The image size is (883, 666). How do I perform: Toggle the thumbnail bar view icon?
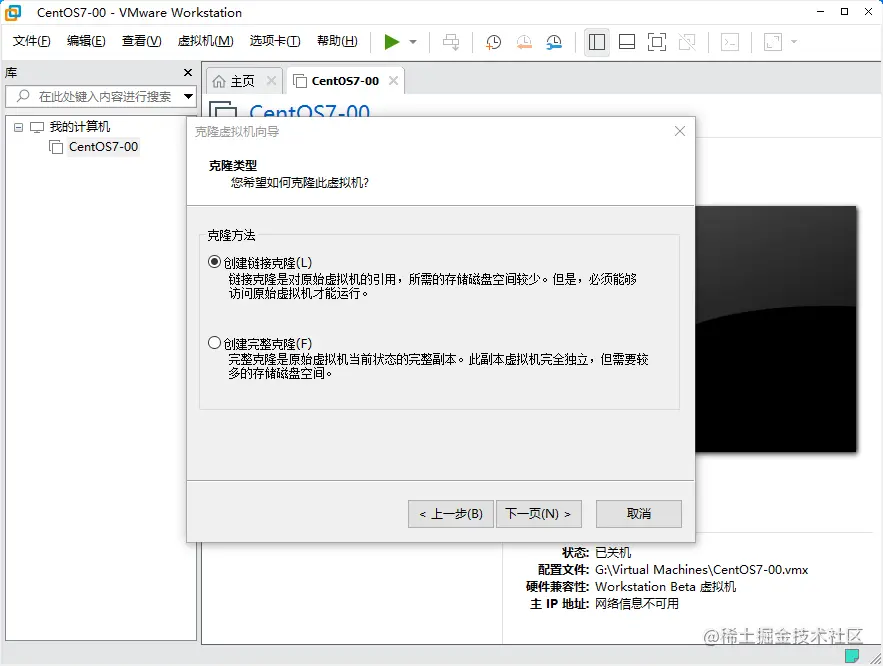tap(627, 42)
